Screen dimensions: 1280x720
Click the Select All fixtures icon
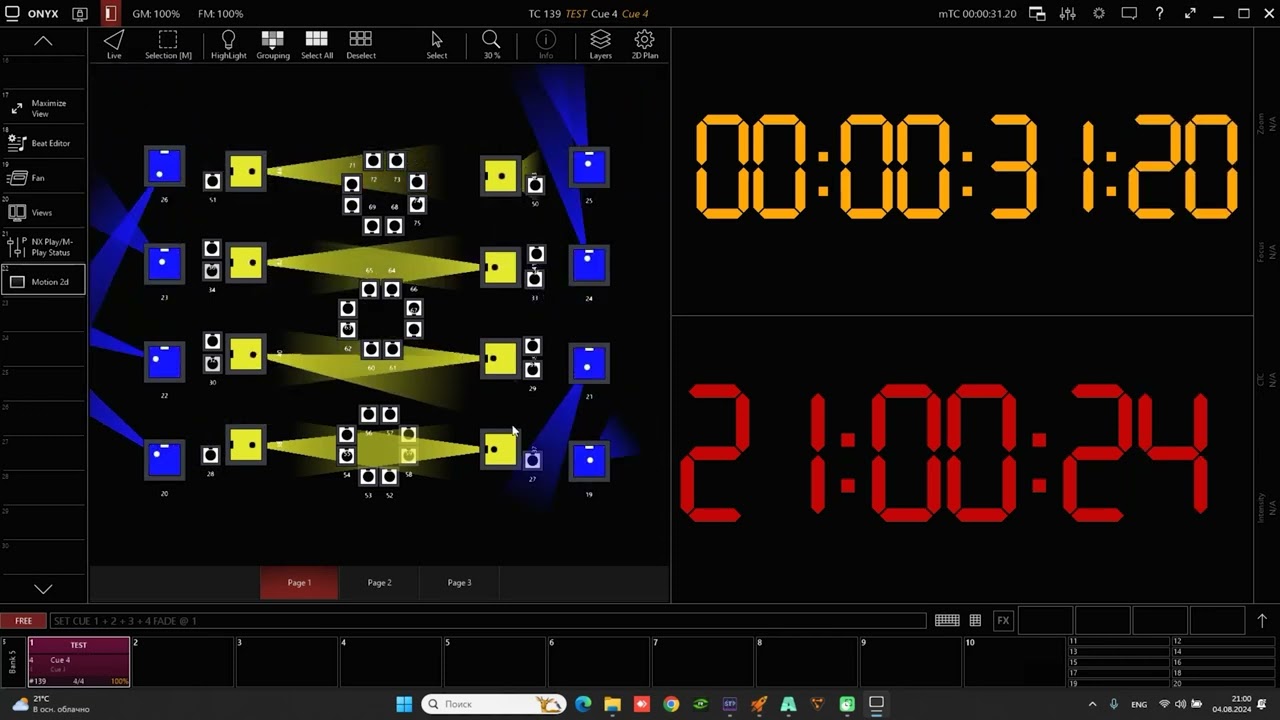316,44
